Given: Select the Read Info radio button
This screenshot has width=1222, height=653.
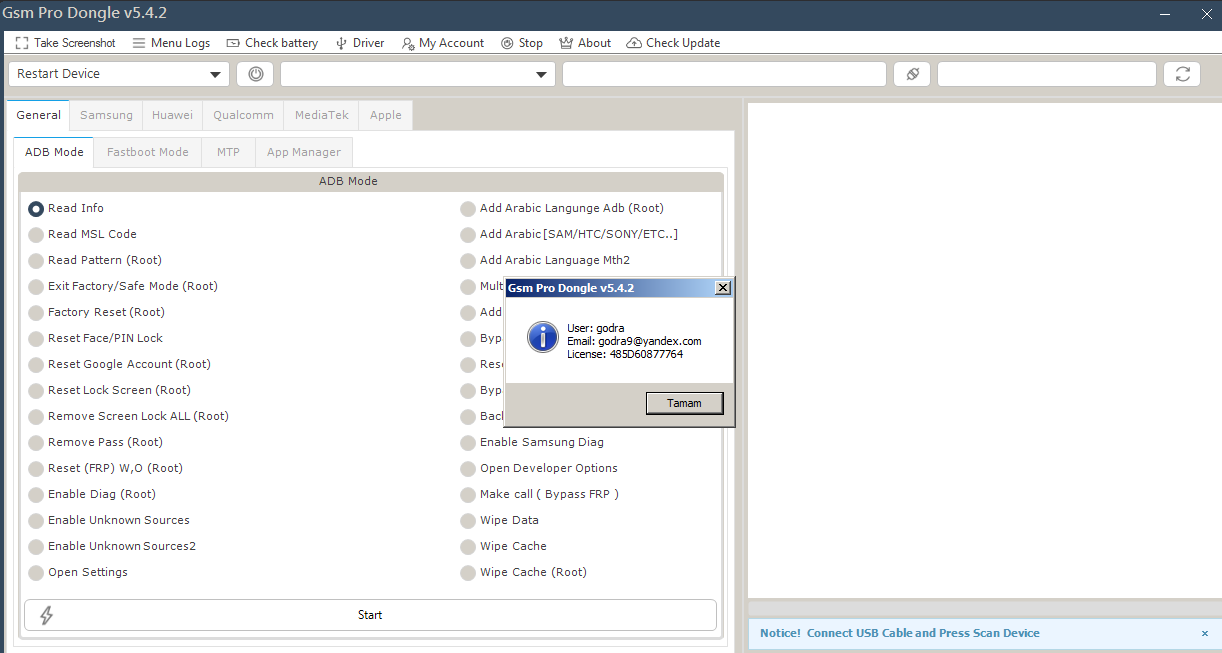Looking at the screenshot, I should 36,208.
